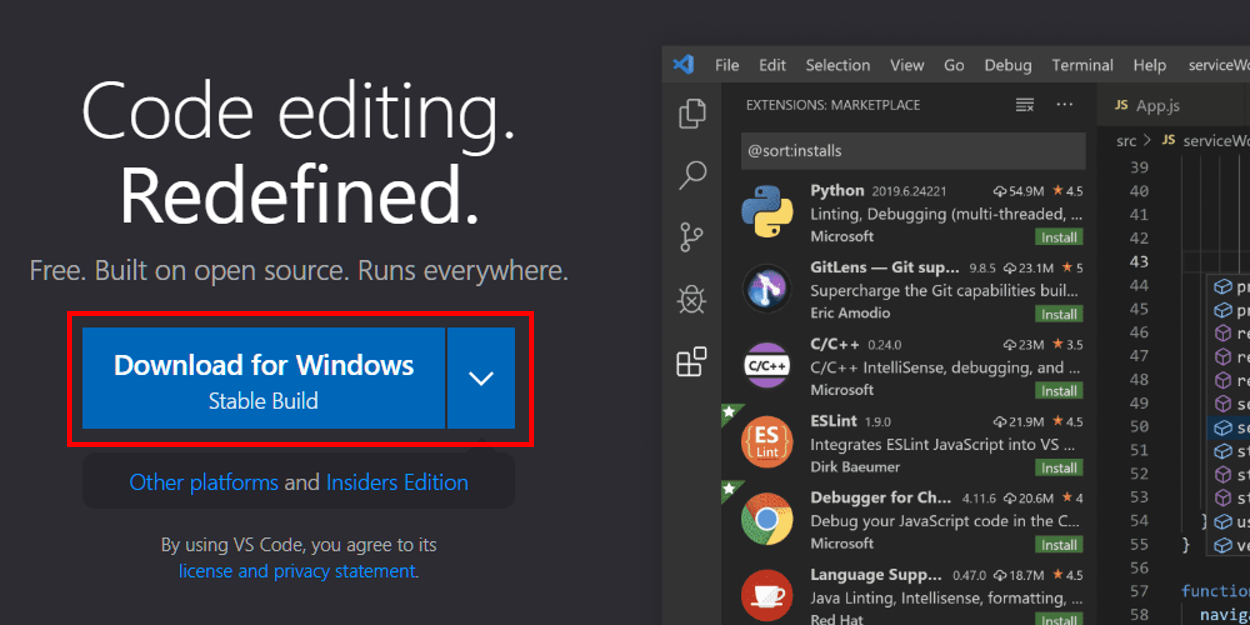Open the Selection menu
Viewport: 1250px width, 625px height.
[x=837, y=65]
